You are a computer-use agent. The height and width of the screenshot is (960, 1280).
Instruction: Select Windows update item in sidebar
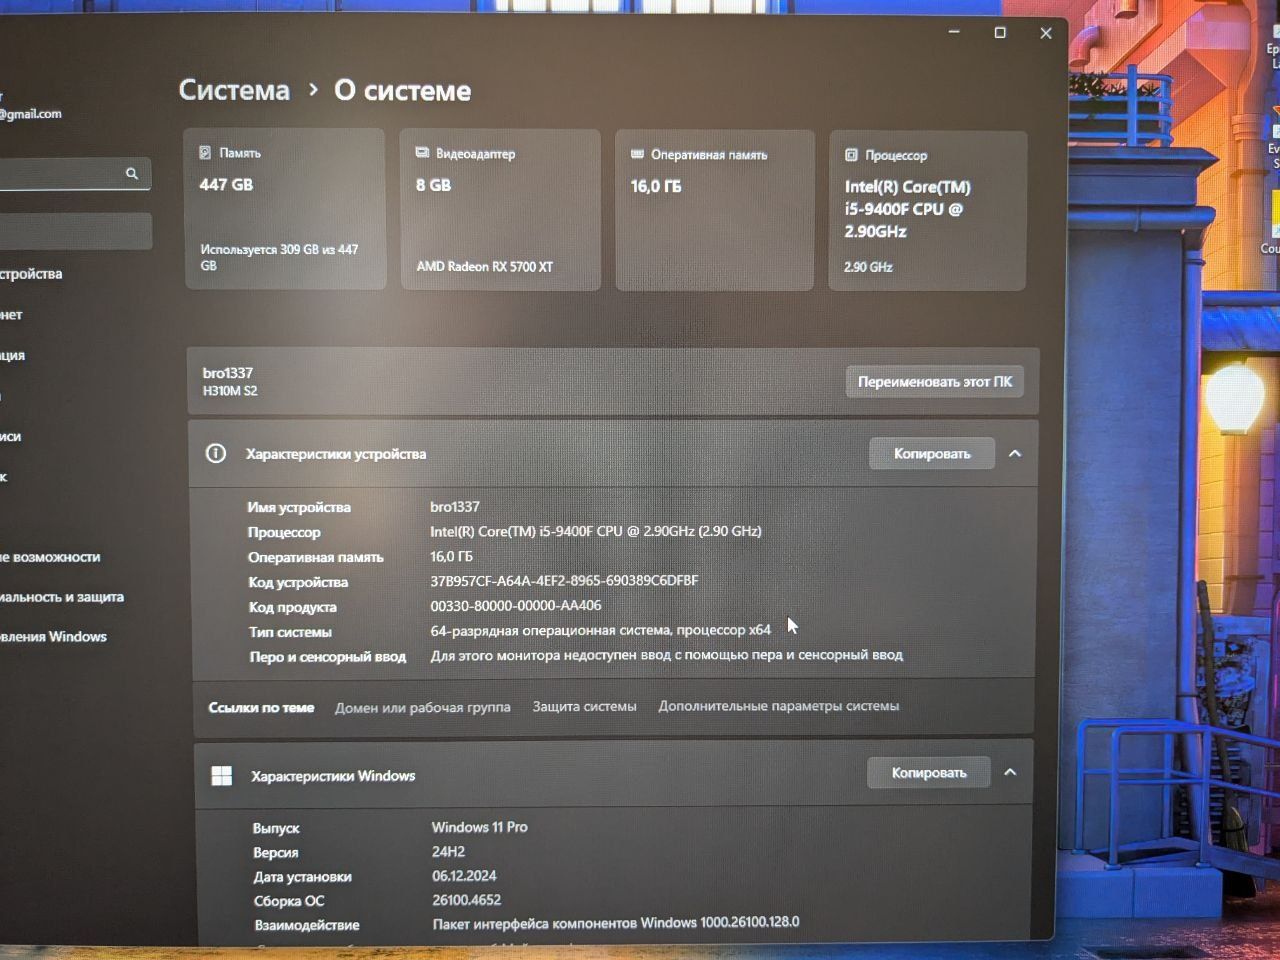[53, 636]
